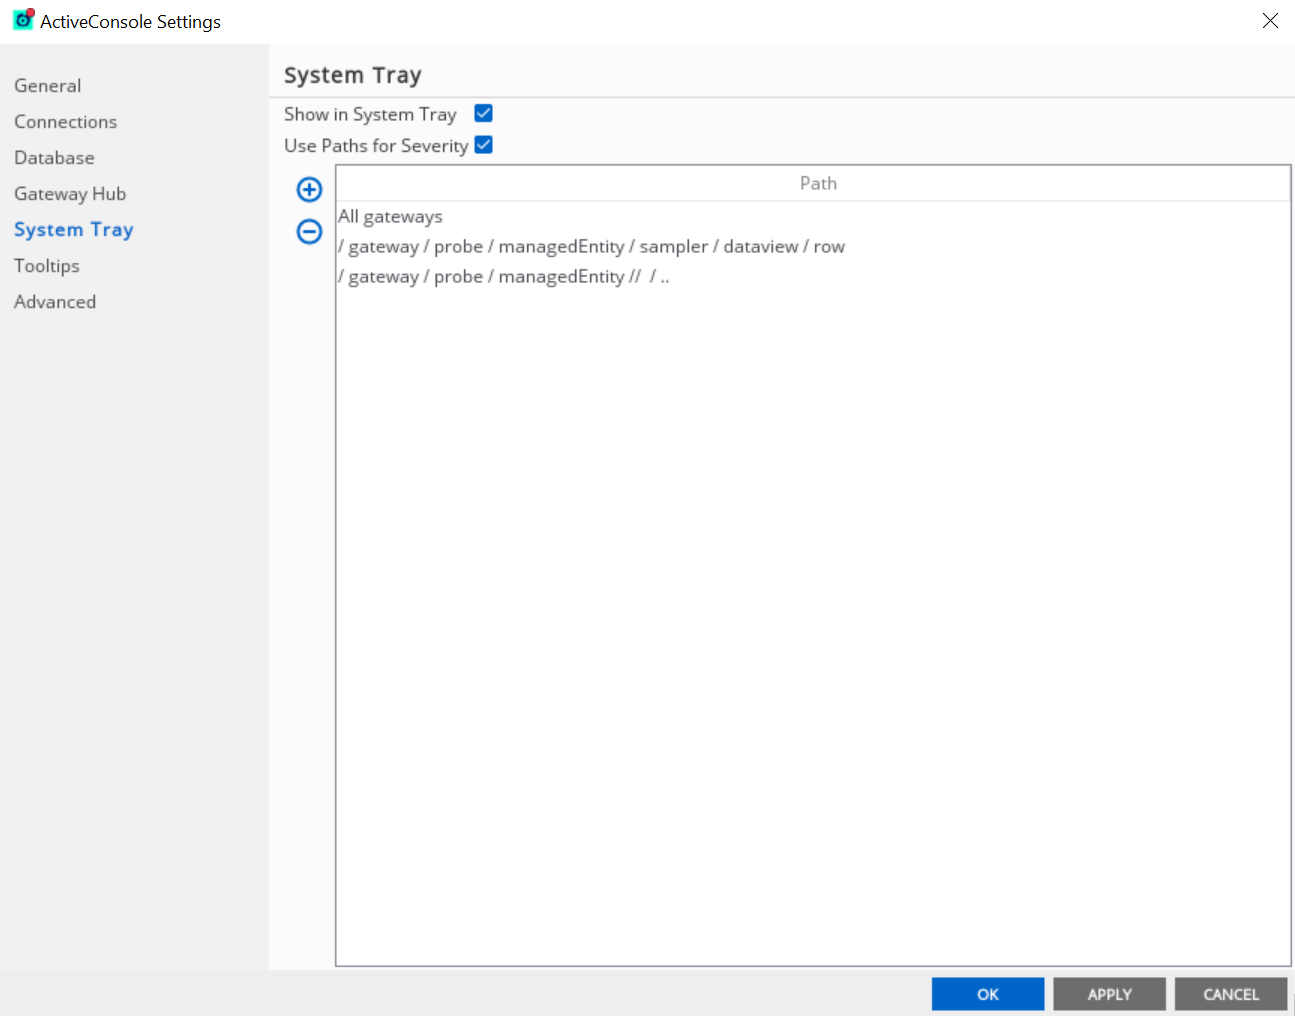Click the minus icon to remove a path
The height and width of the screenshot is (1016, 1295).
point(309,232)
